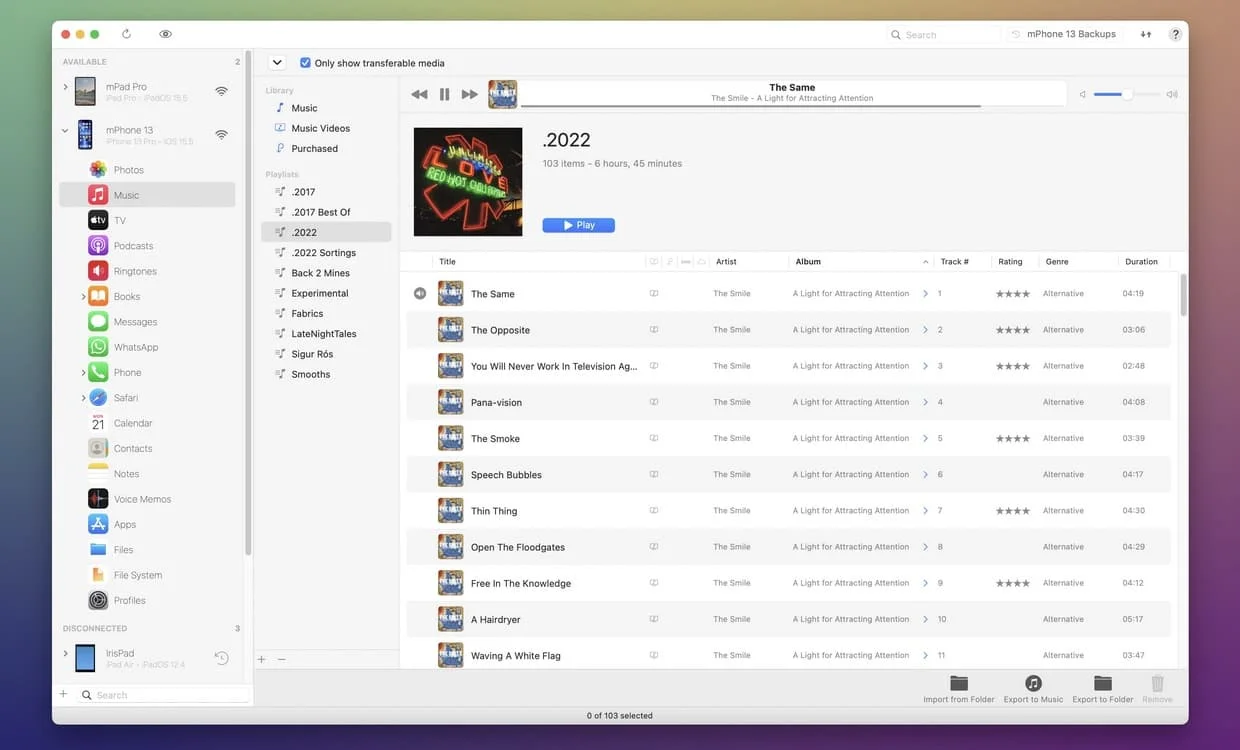The image size is (1240, 750).
Task: Open Messages in the sidebar
Action: tap(135, 322)
